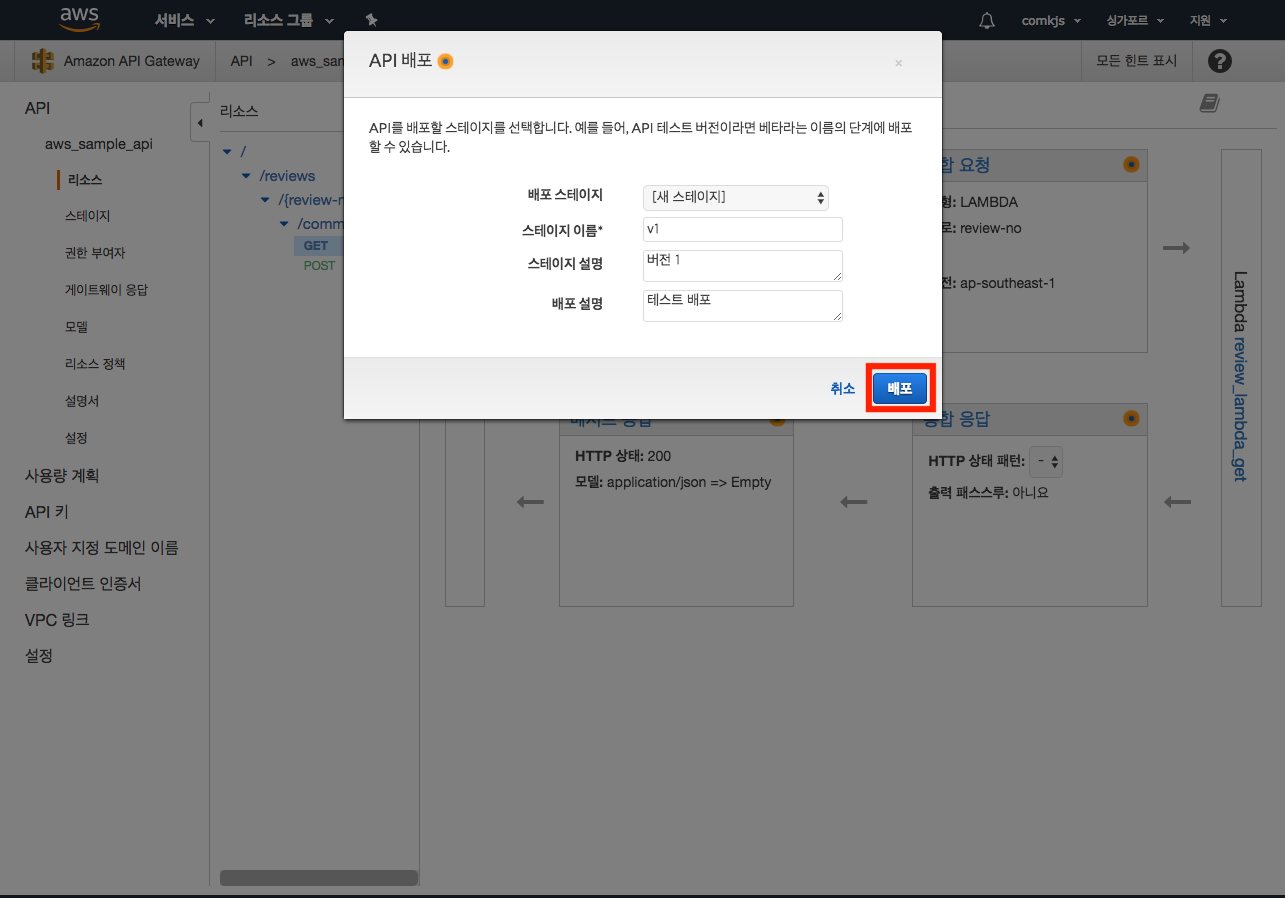Viewport: 1285px width, 898px height.
Task: Open 사용량 계획 in the sidebar
Action: click(62, 476)
